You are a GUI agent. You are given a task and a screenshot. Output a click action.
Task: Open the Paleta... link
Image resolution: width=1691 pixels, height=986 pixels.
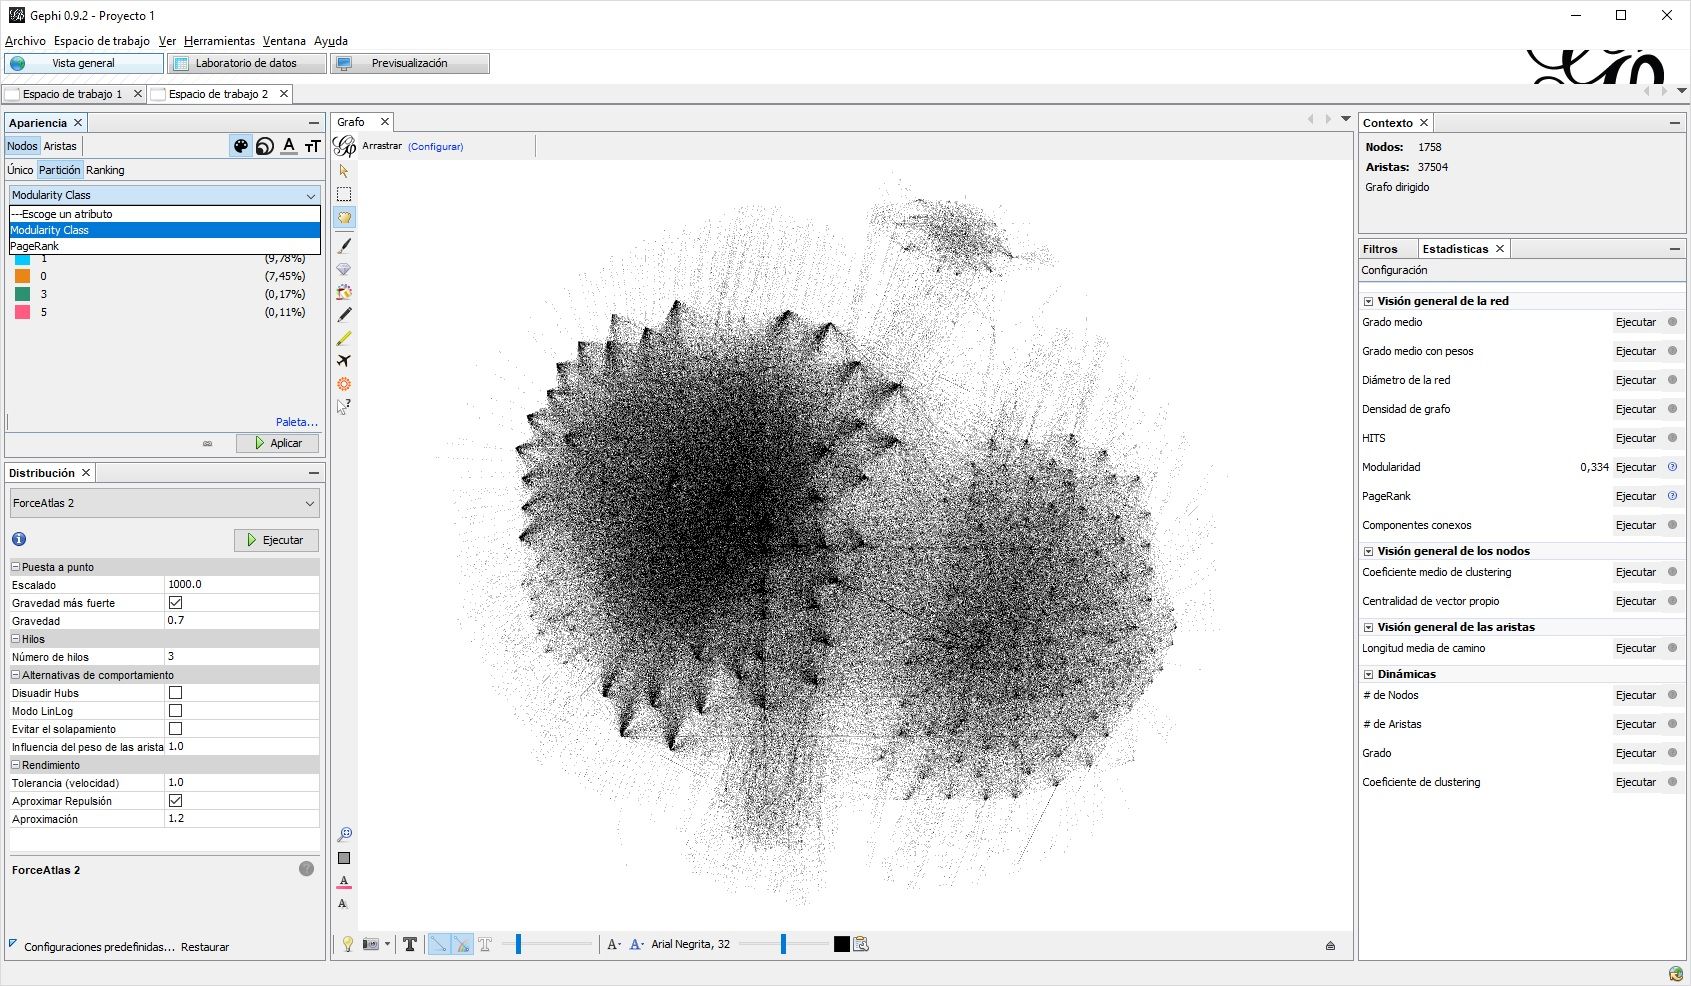[297, 422]
